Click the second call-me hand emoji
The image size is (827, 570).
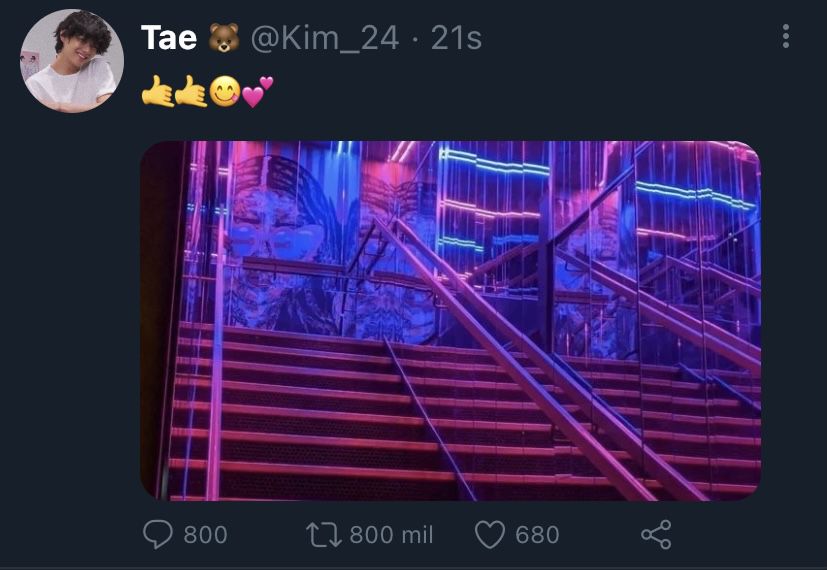click(x=190, y=91)
